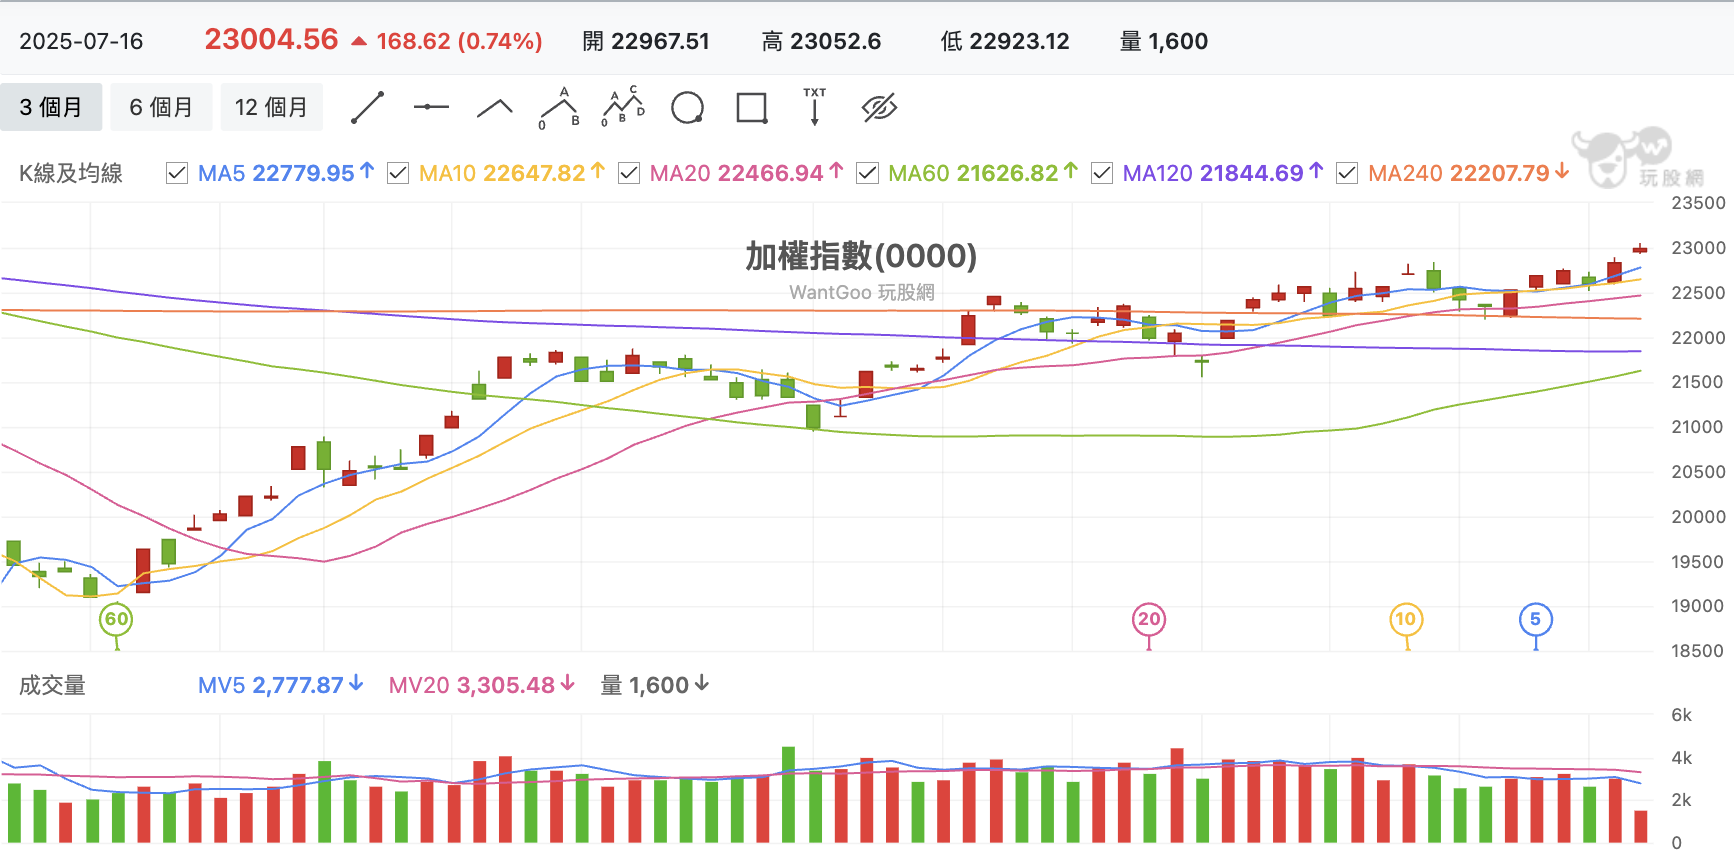Click the open price 開 22967.51

click(x=646, y=41)
